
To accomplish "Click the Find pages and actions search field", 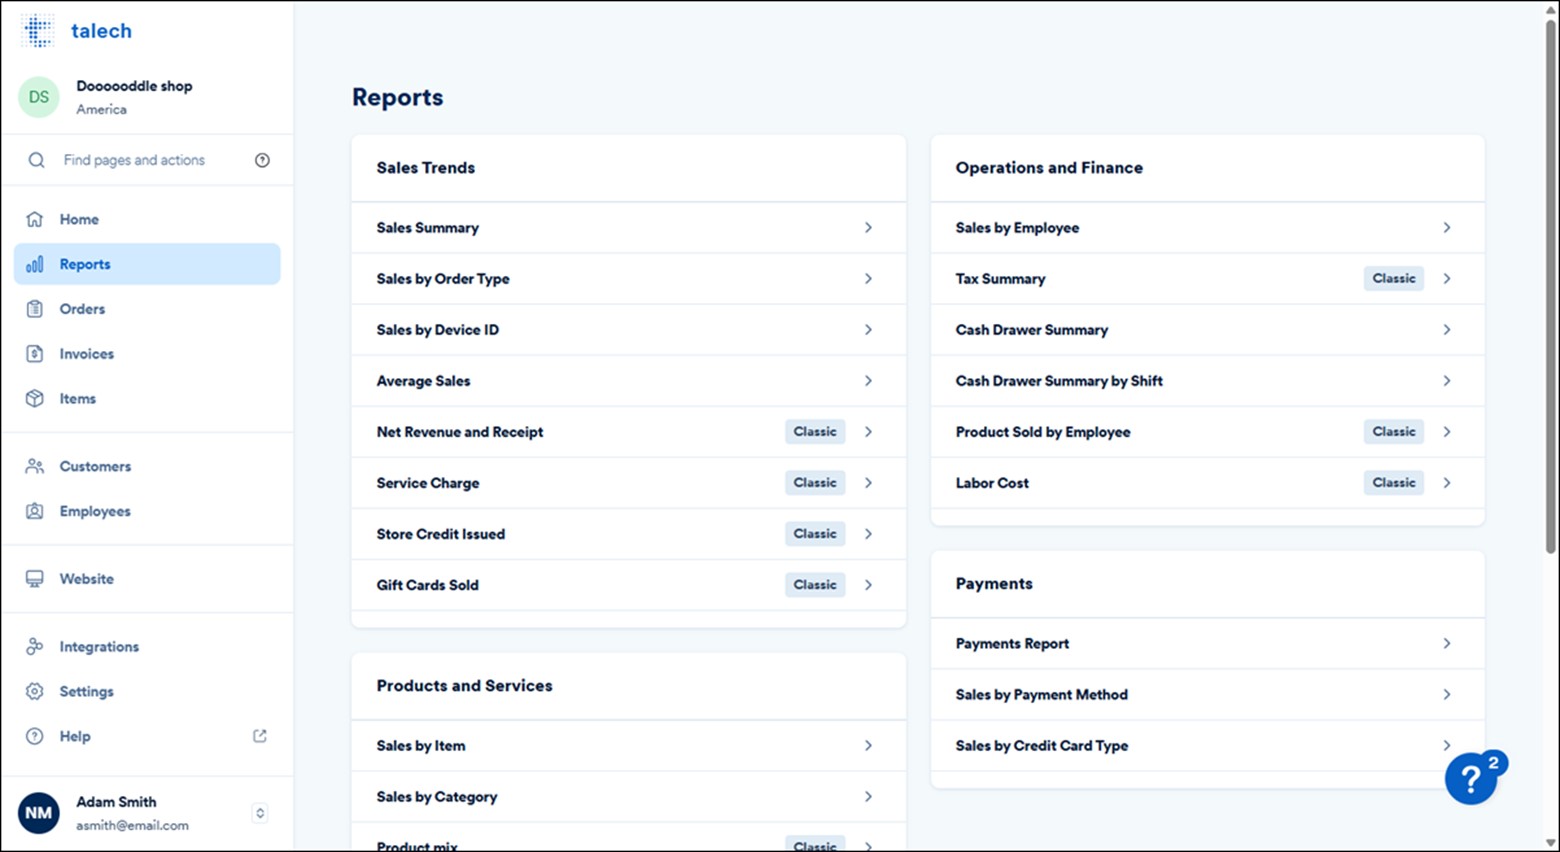I will [134, 160].
